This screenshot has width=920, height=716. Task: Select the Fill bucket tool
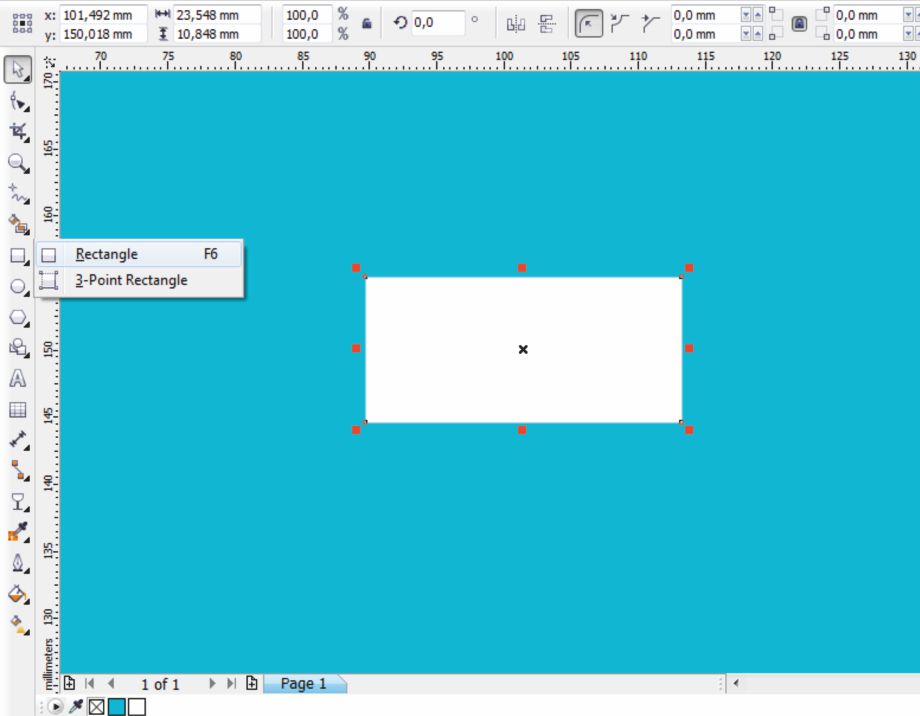click(19, 595)
